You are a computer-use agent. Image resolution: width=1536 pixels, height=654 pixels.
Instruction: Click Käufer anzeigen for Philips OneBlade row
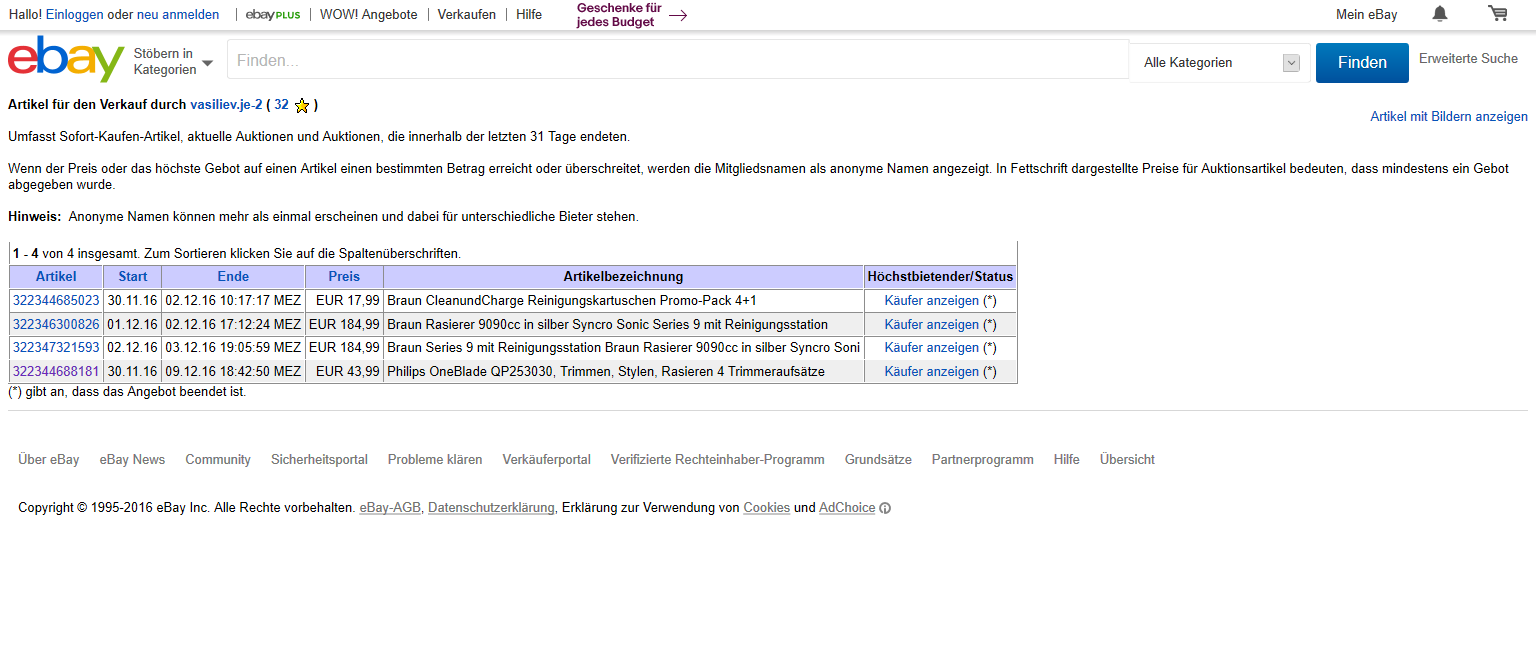pos(932,371)
